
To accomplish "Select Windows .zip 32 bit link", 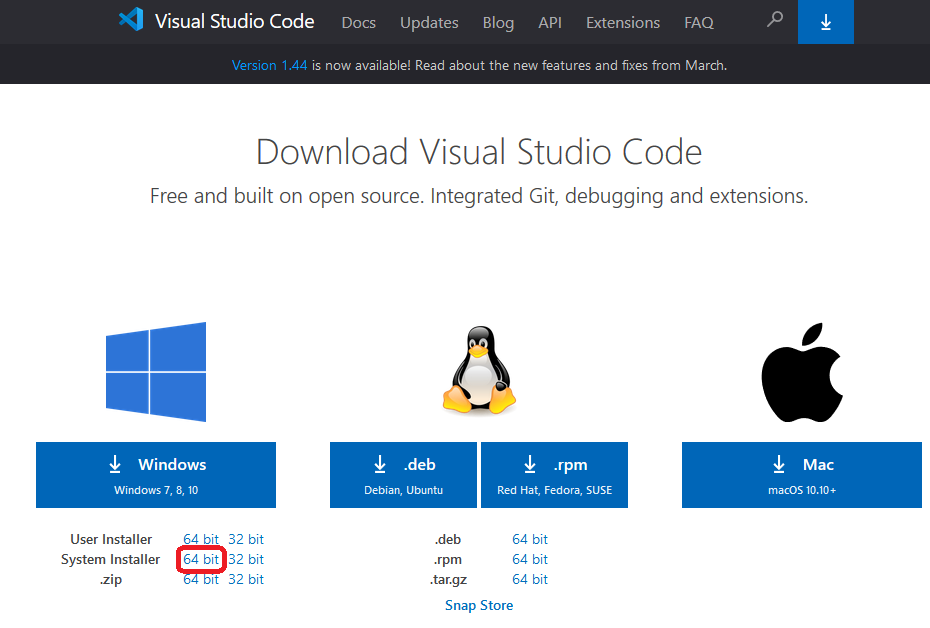I will [246, 579].
